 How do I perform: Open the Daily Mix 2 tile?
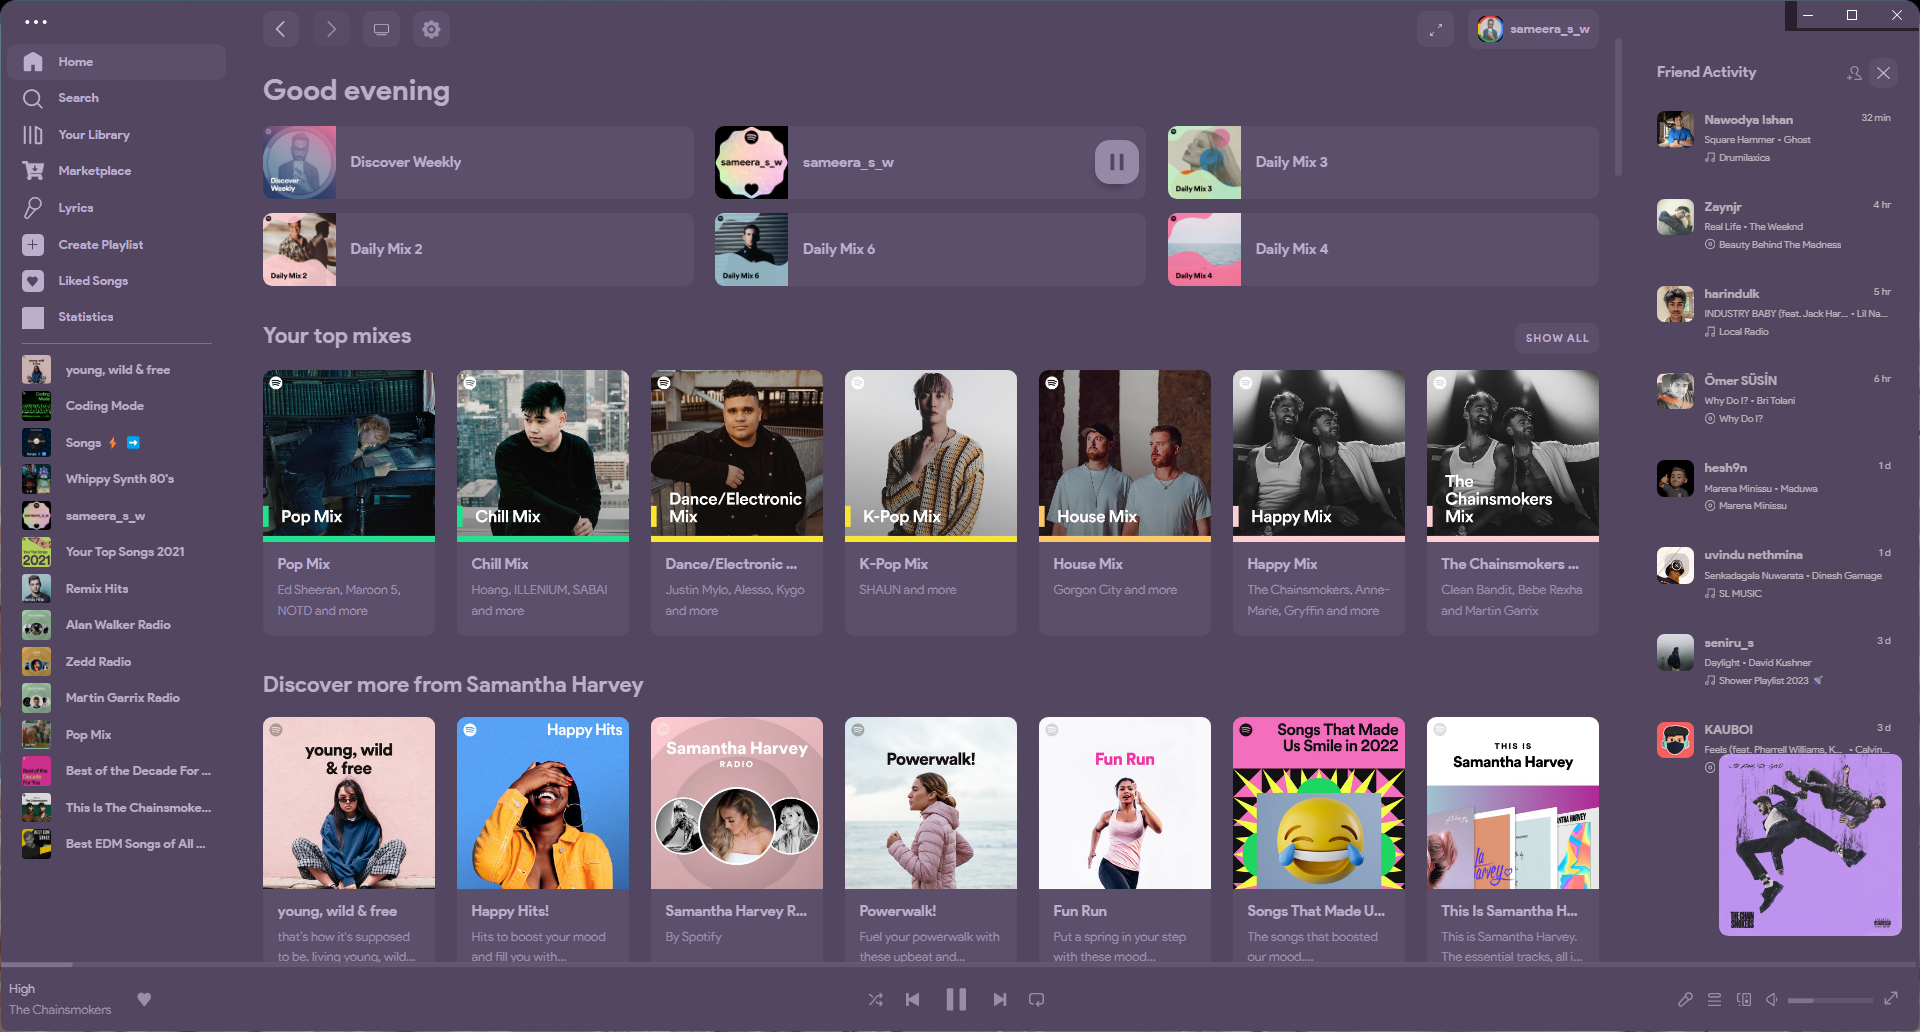[478, 249]
